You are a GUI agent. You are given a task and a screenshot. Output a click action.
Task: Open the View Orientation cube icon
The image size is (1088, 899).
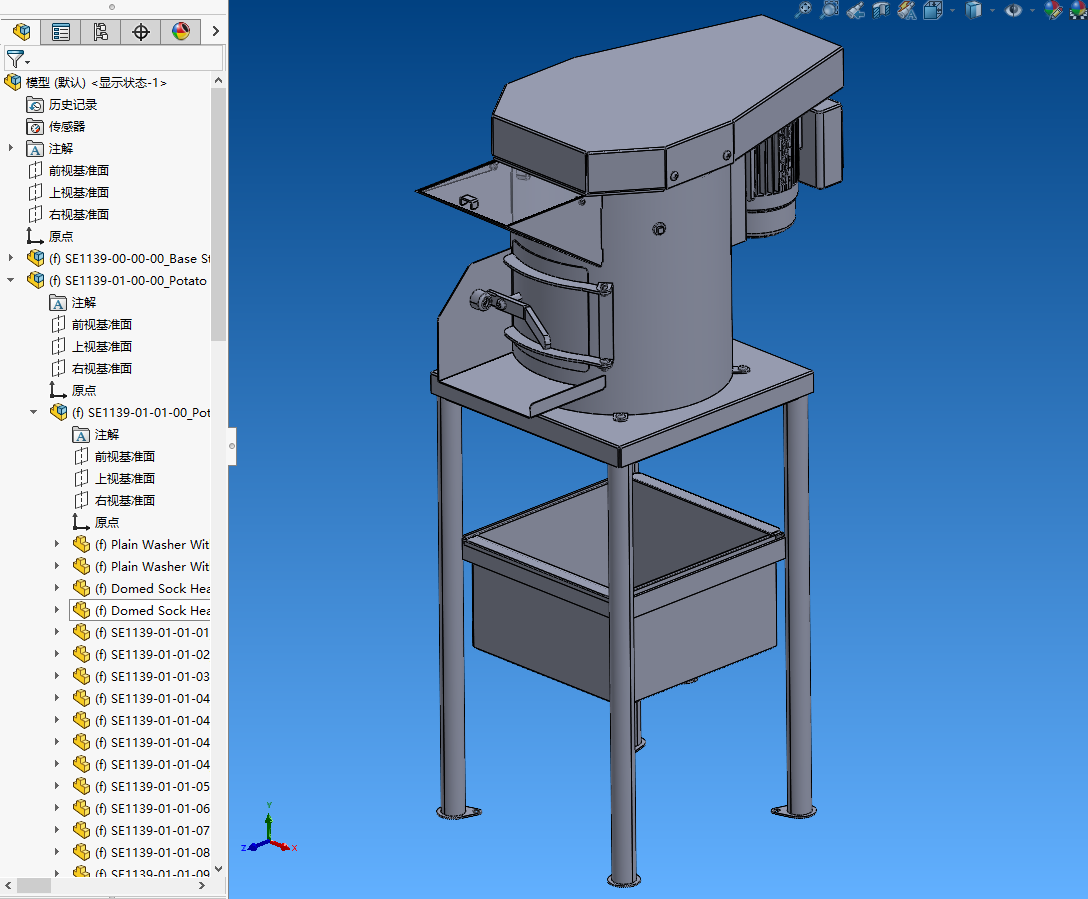[x=933, y=10]
